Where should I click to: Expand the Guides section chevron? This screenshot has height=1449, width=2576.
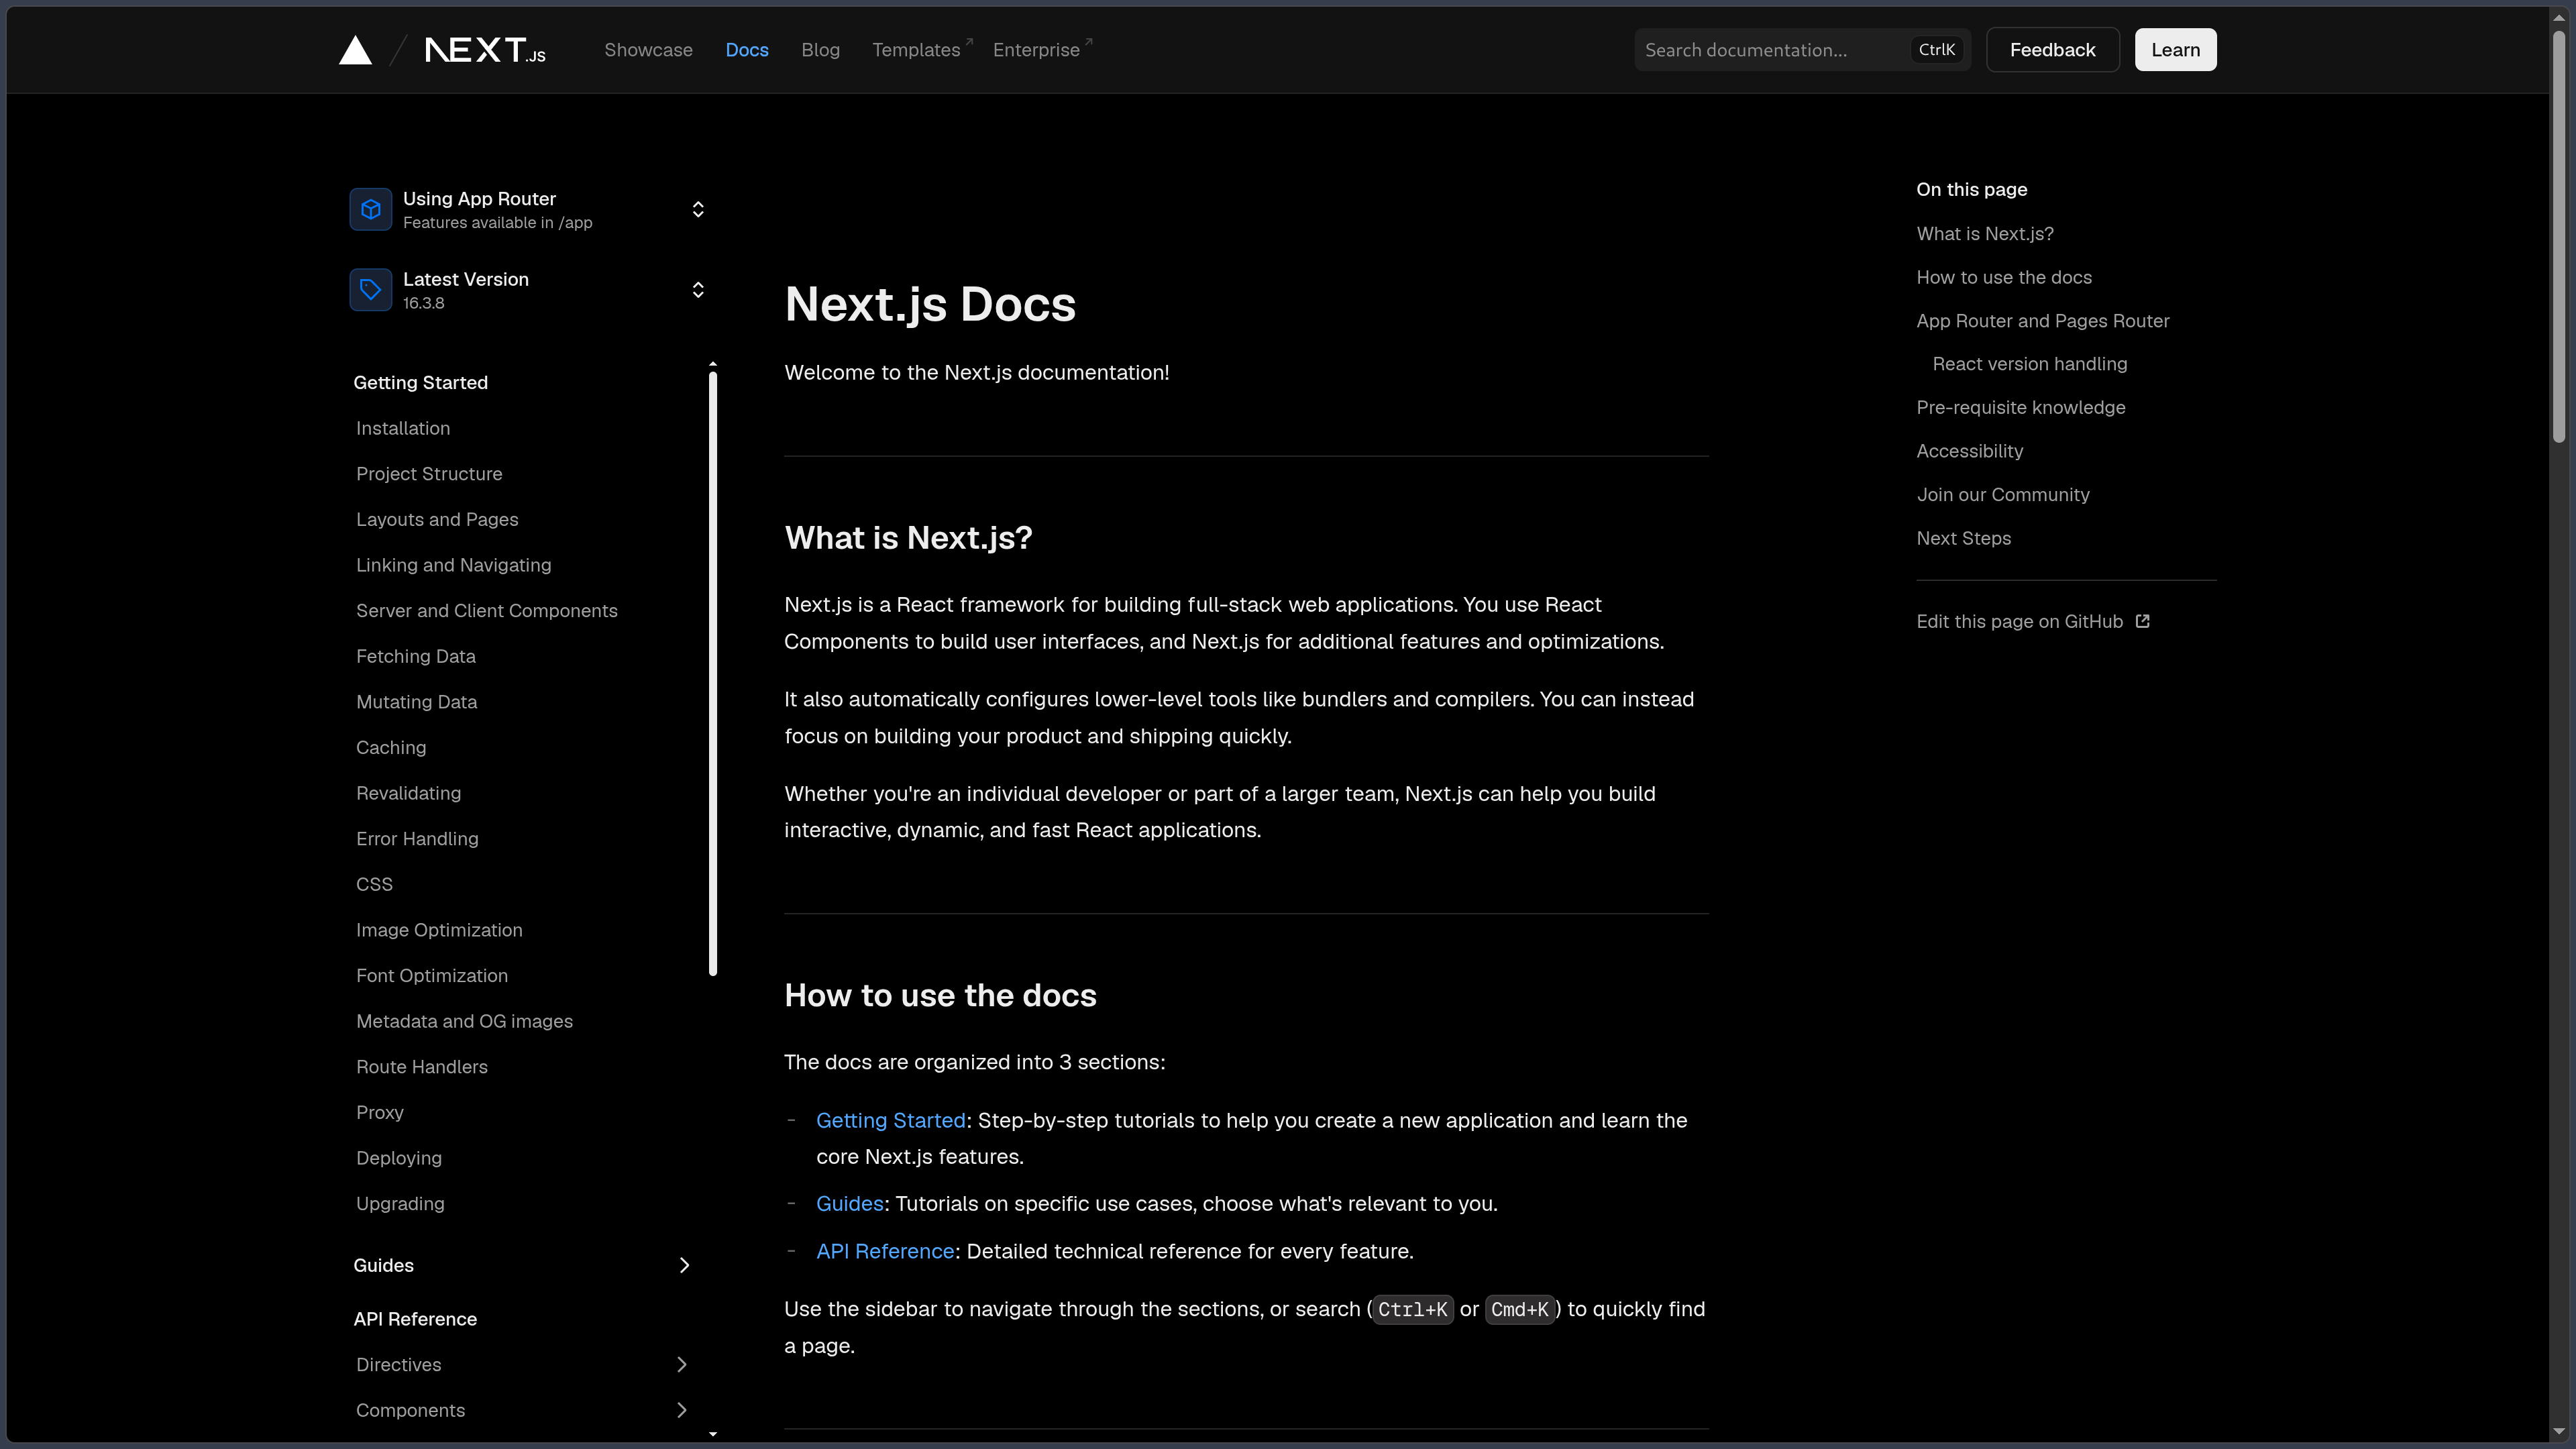pyautogui.click(x=684, y=1265)
